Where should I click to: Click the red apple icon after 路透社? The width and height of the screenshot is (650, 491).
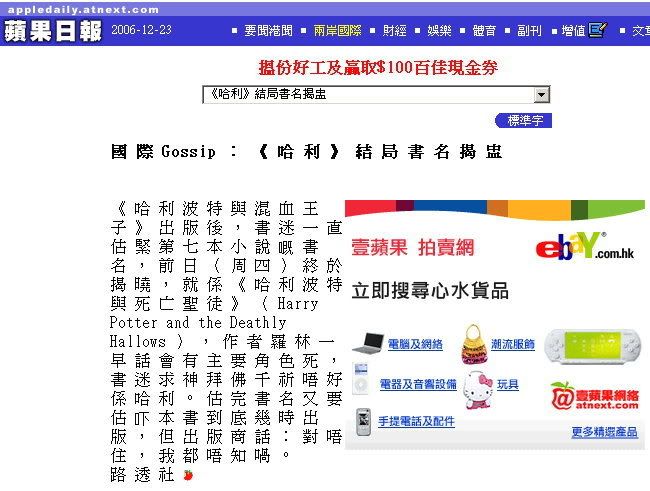pos(188,475)
